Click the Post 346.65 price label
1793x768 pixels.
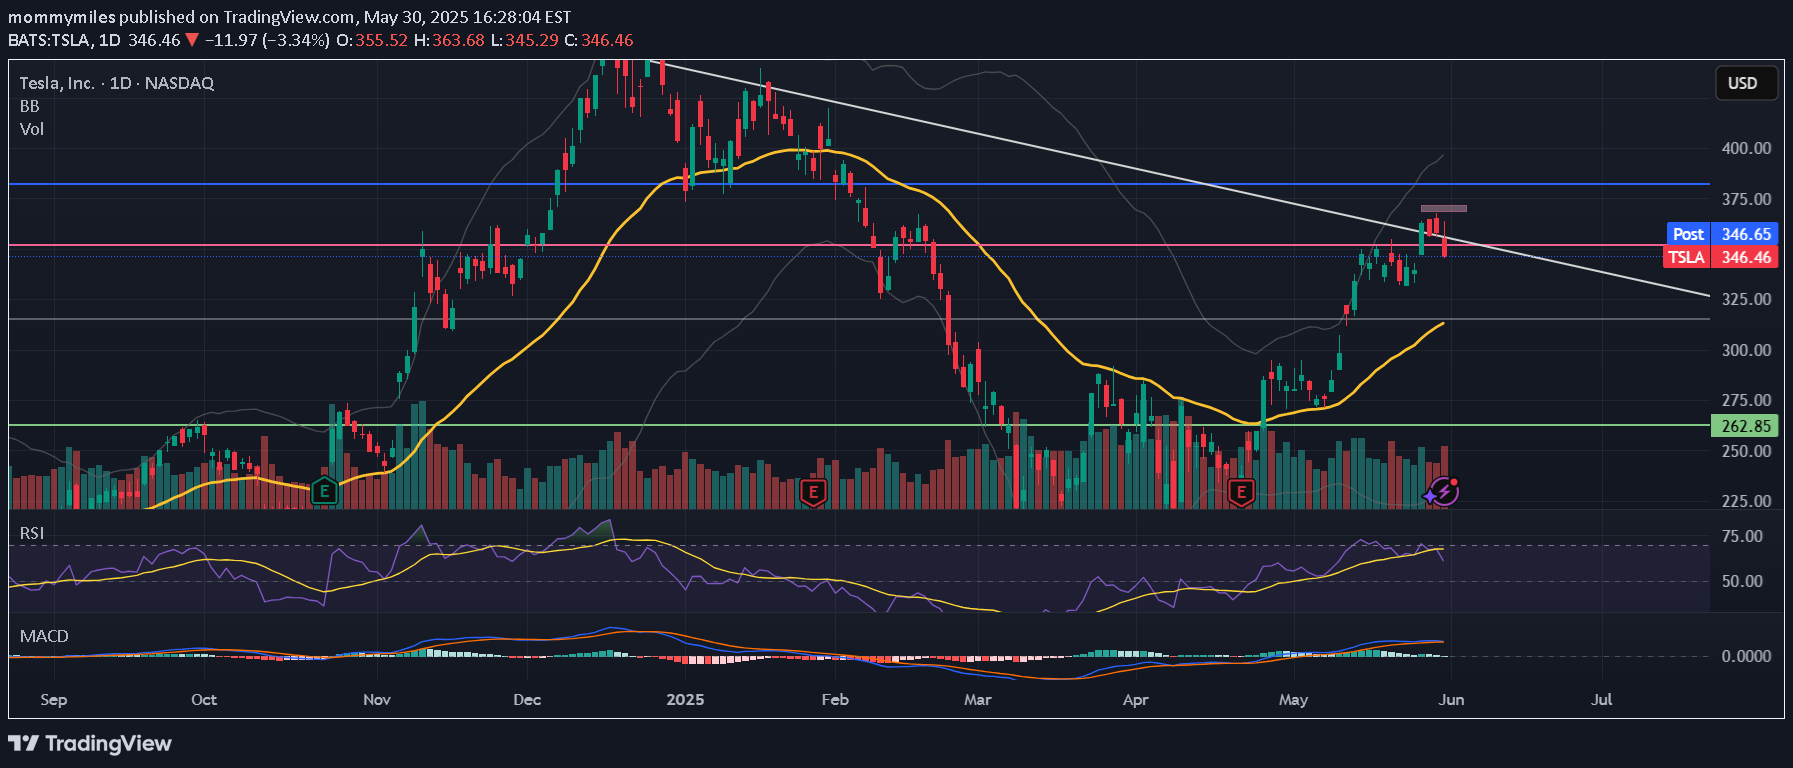[1722, 234]
